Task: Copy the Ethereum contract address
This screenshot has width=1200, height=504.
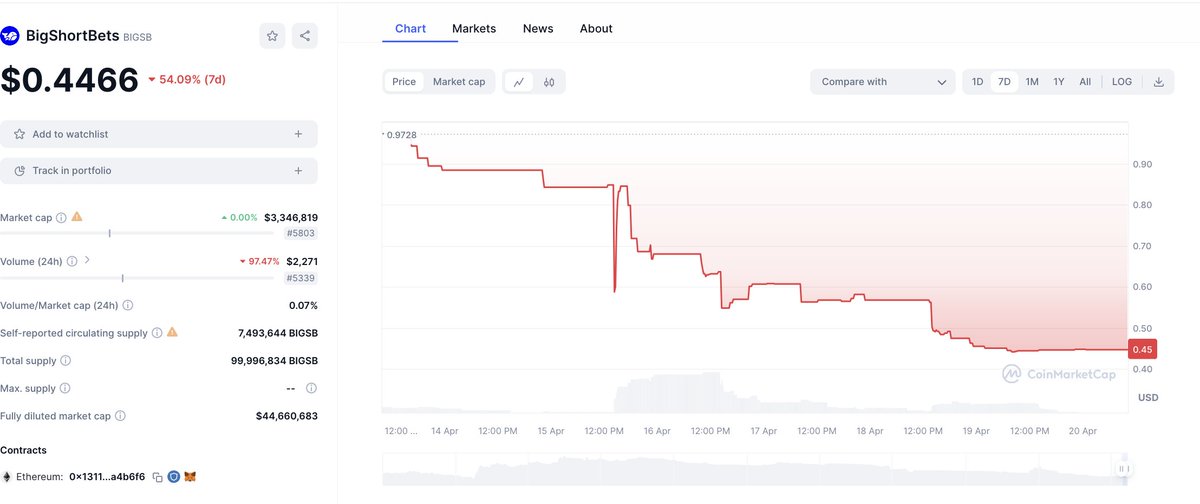Action: point(157,478)
